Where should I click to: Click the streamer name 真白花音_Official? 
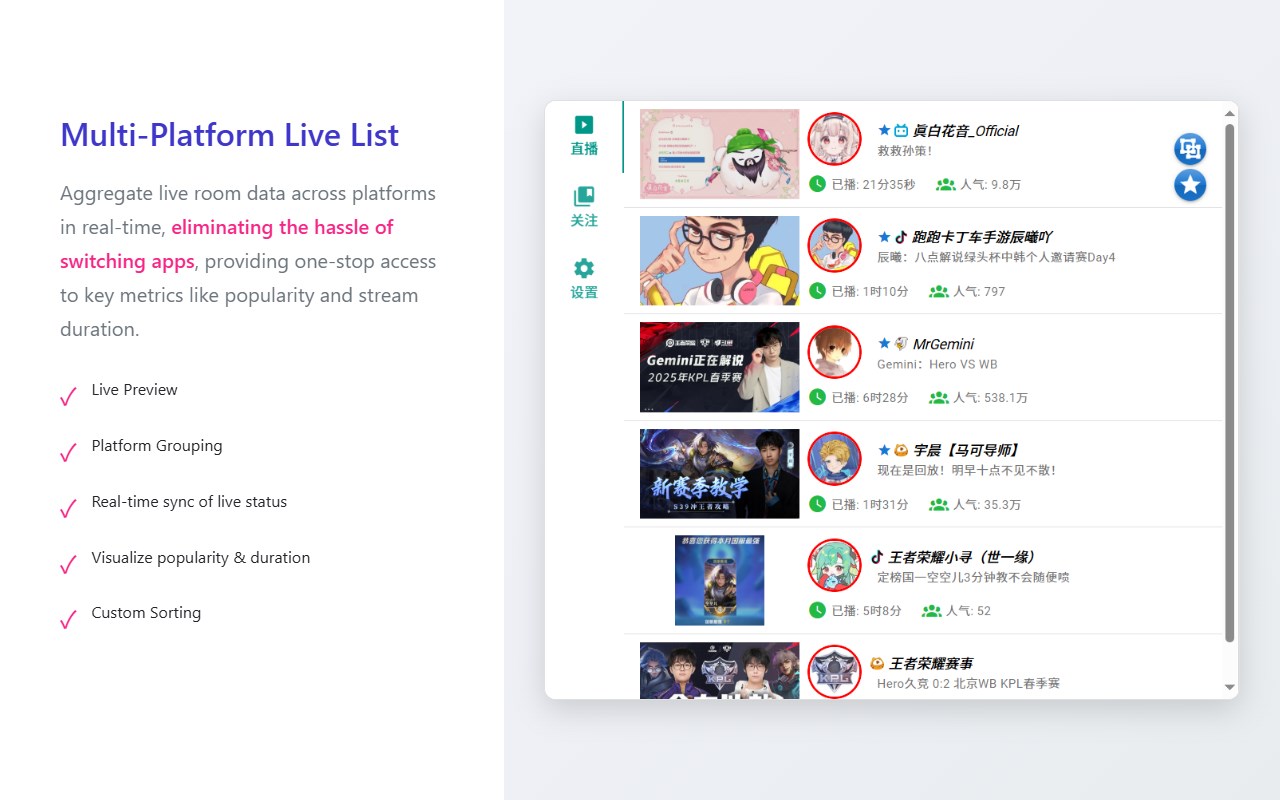[x=965, y=130]
